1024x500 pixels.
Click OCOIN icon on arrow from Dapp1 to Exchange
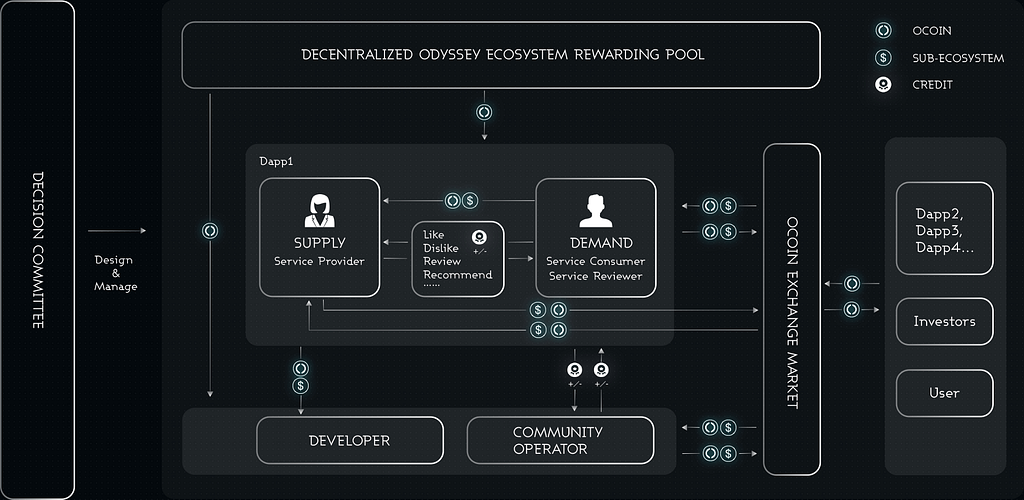pyautogui.click(x=711, y=231)
